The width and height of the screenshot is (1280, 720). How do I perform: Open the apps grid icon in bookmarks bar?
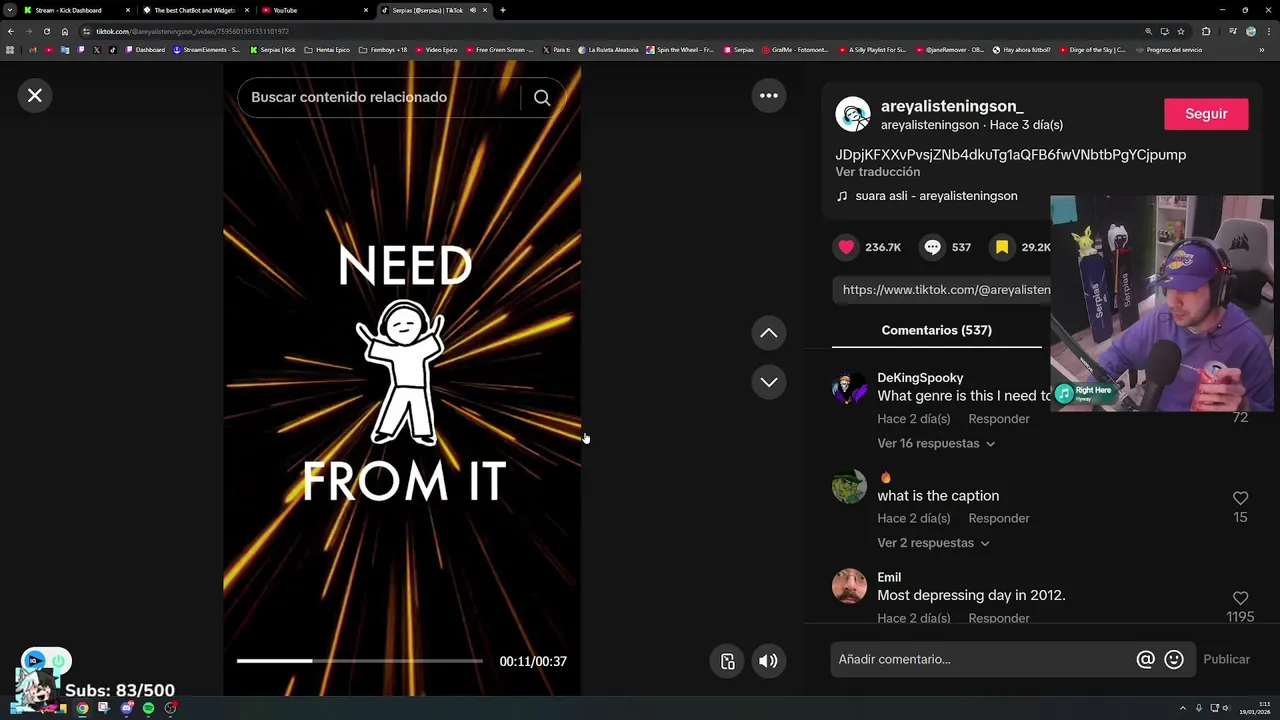tap(11, 50)
